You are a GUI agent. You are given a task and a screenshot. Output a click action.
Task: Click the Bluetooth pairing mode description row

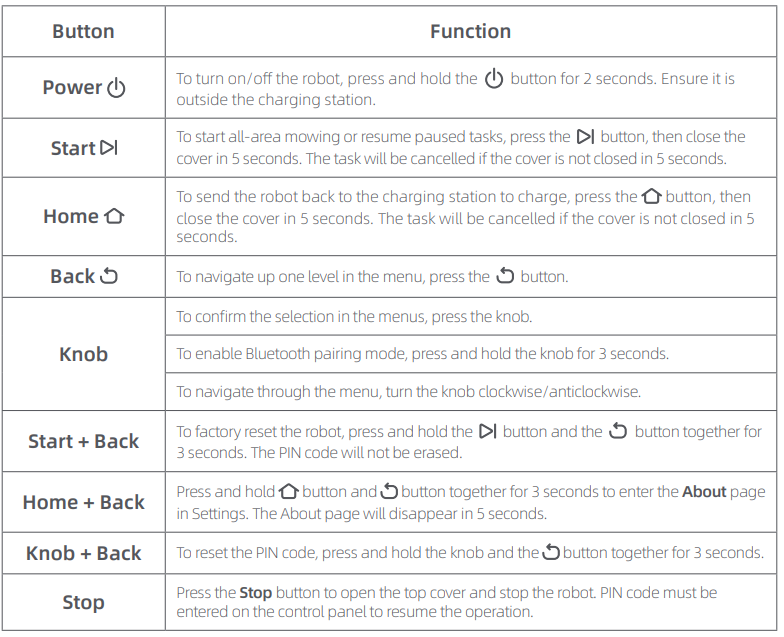[422, 354]
